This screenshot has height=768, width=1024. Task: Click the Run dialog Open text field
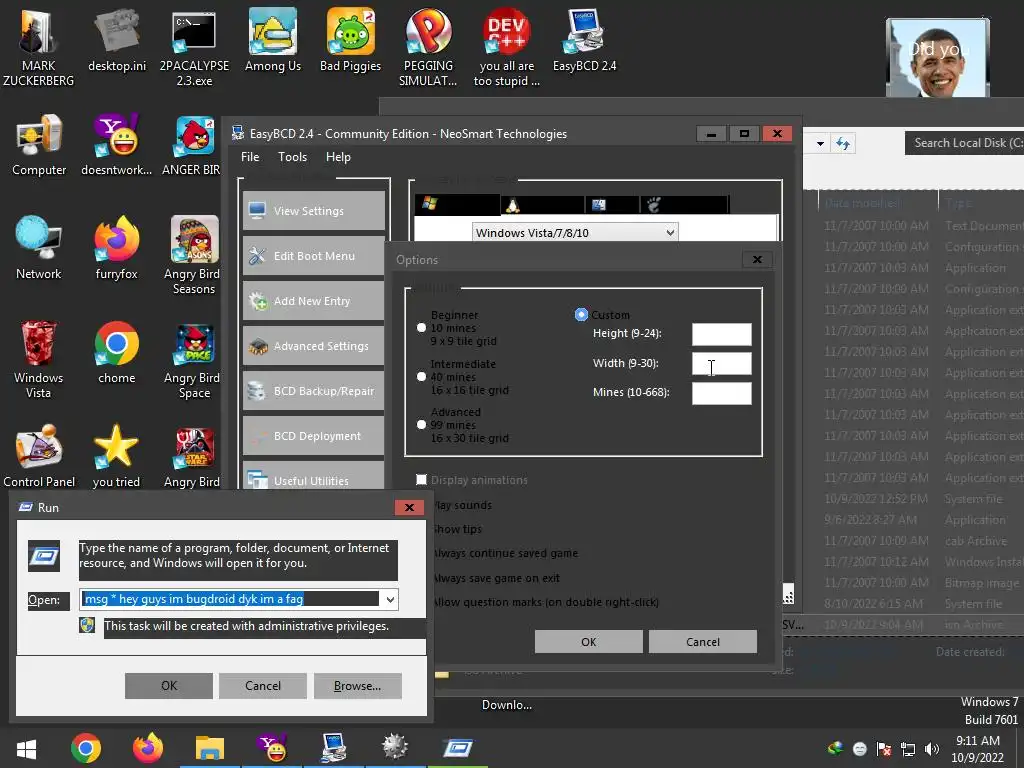[231, 599]
